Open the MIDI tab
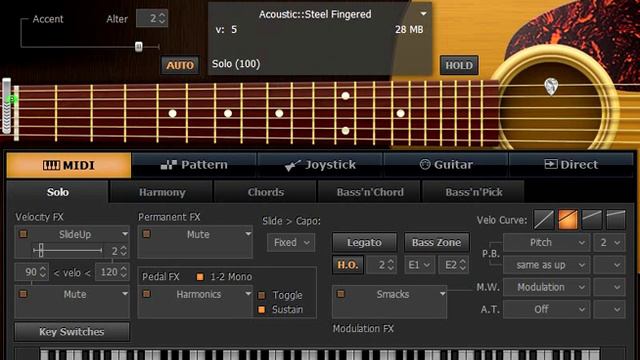This screenshot has width=640, height=360. [x=69, y=165]
